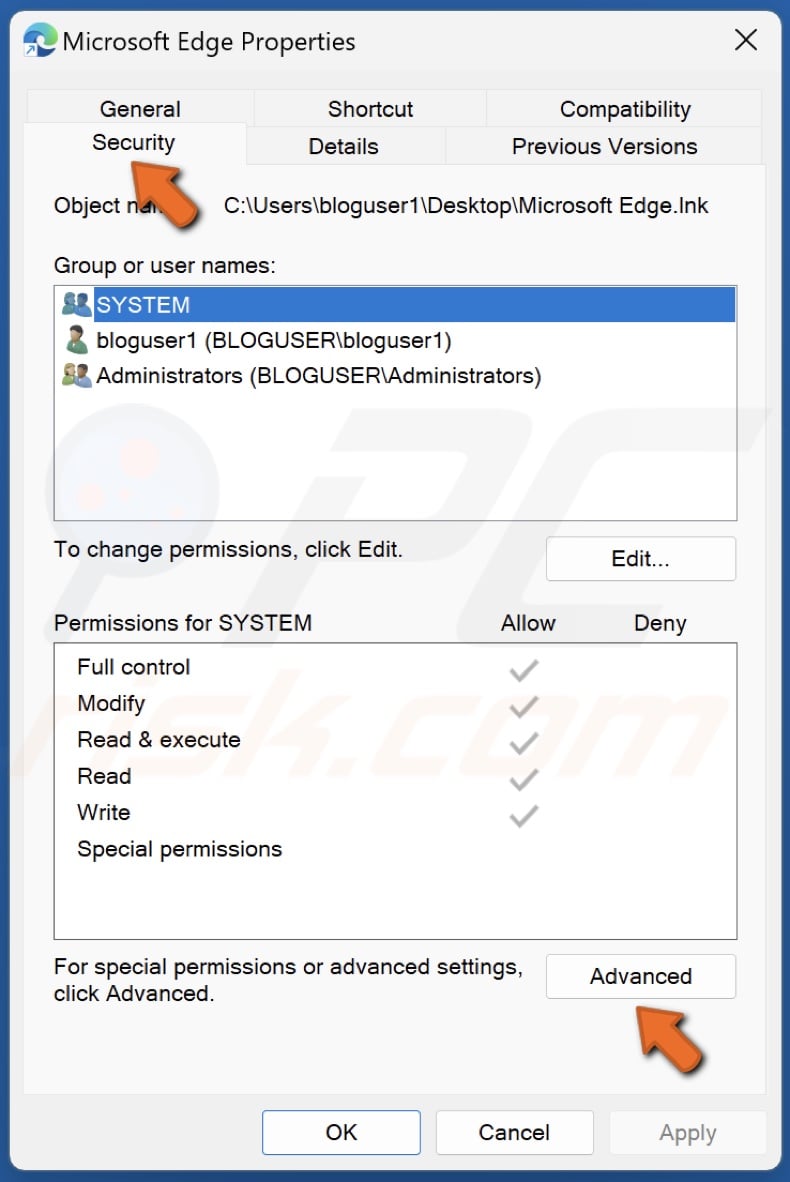Open Advanced security settings

point(639,976)
